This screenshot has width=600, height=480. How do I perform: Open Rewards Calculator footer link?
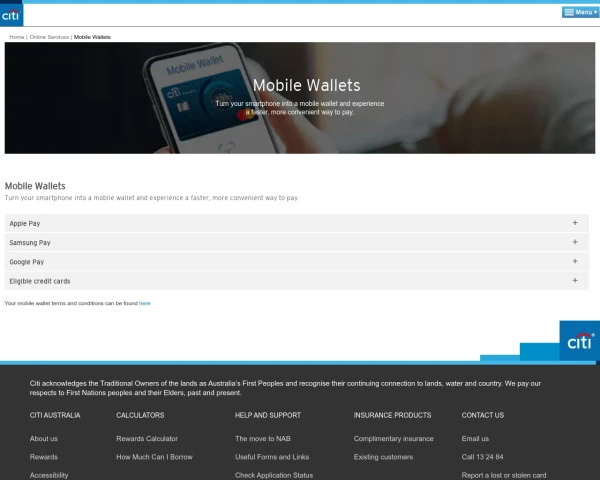pos(147,439)
